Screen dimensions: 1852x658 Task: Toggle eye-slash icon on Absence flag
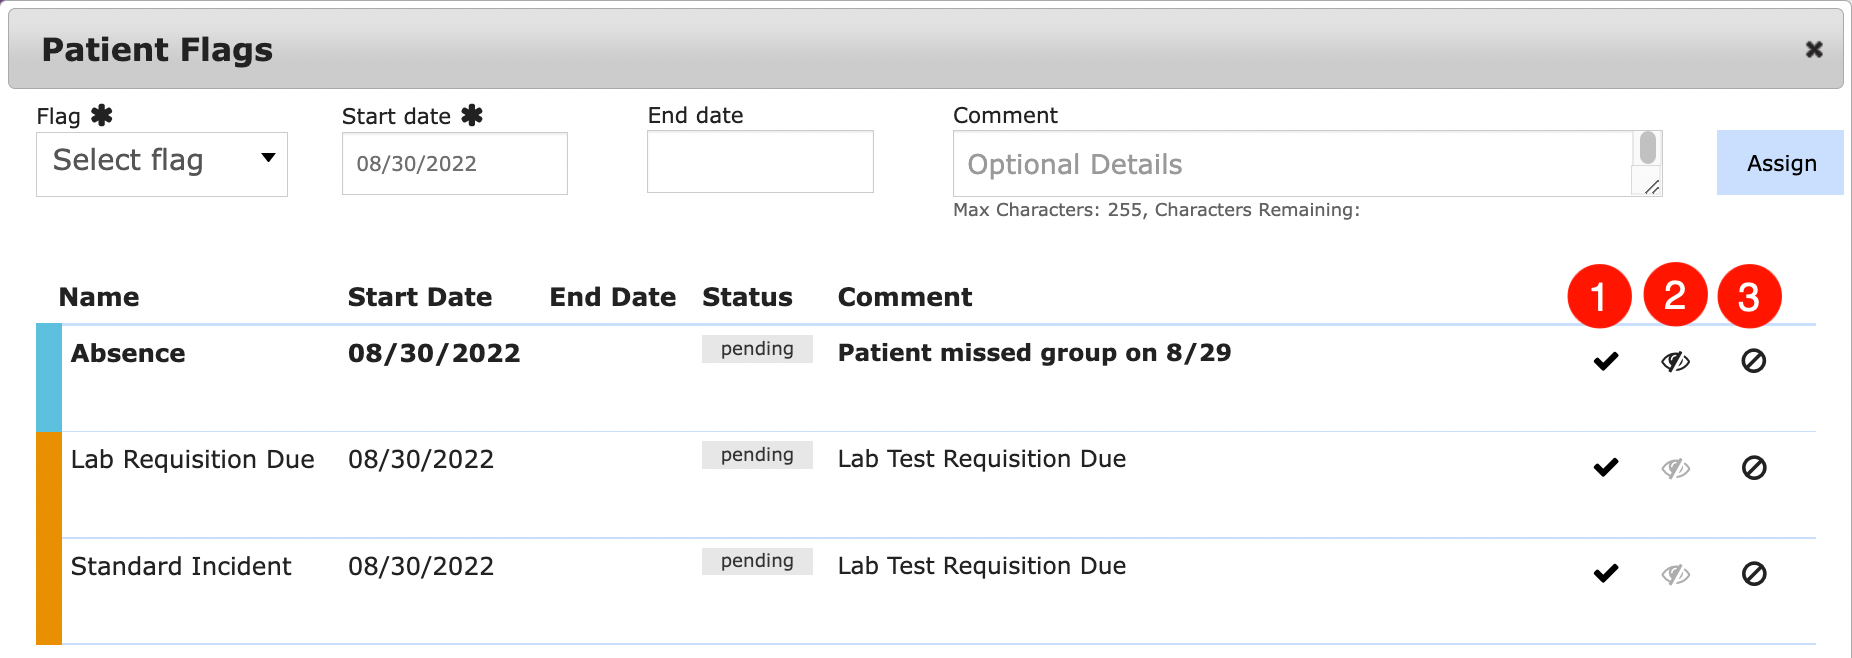pos(1676,361)
